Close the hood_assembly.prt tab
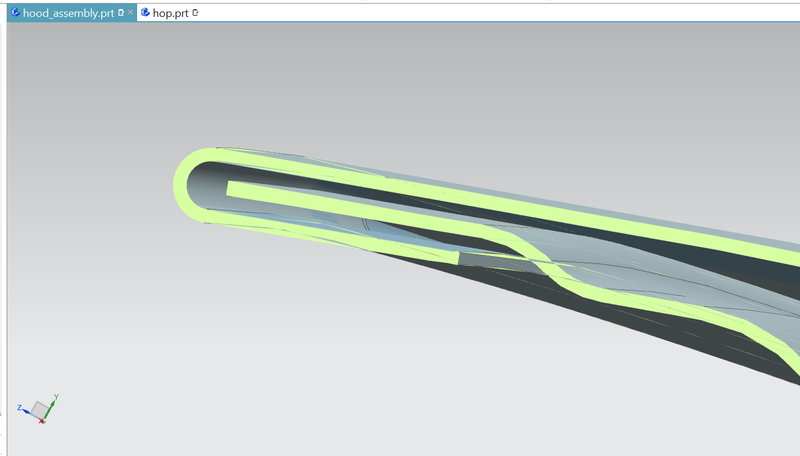Screen dimensions: 800x456 tap(131, 13)
